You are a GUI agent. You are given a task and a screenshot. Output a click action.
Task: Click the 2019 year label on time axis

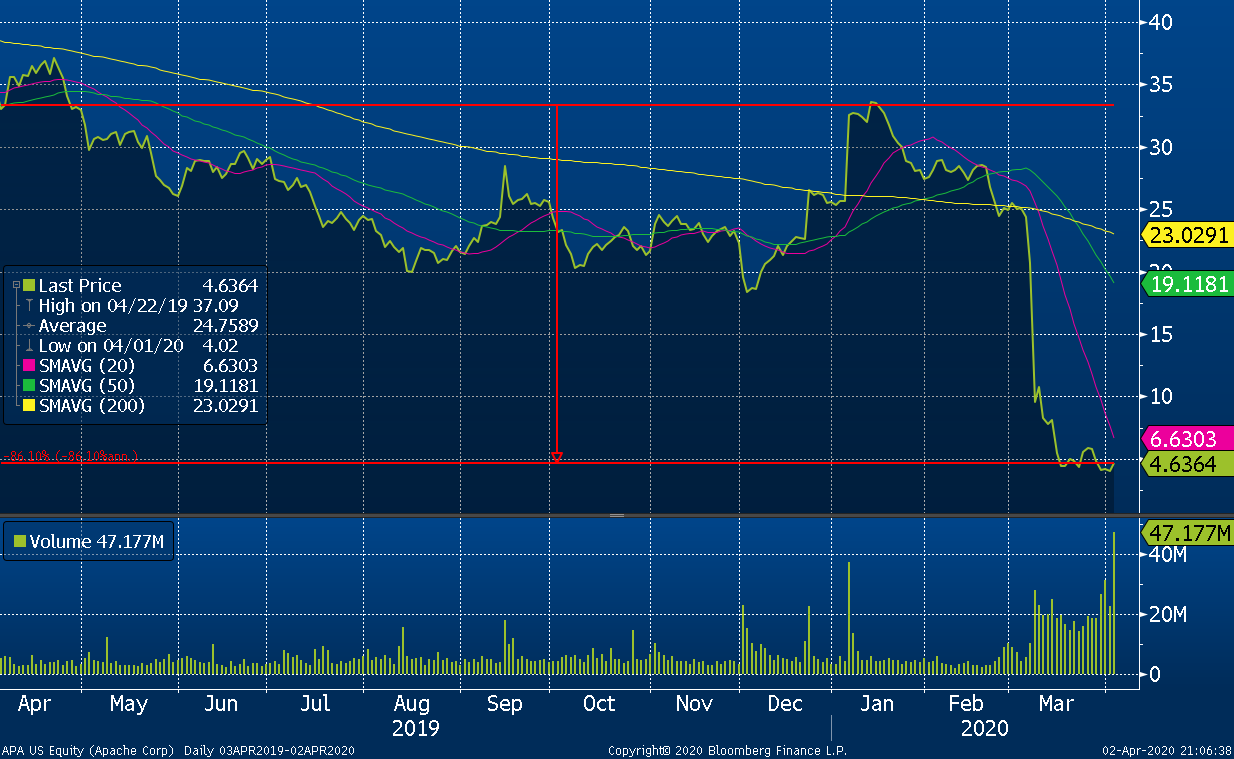416,729
